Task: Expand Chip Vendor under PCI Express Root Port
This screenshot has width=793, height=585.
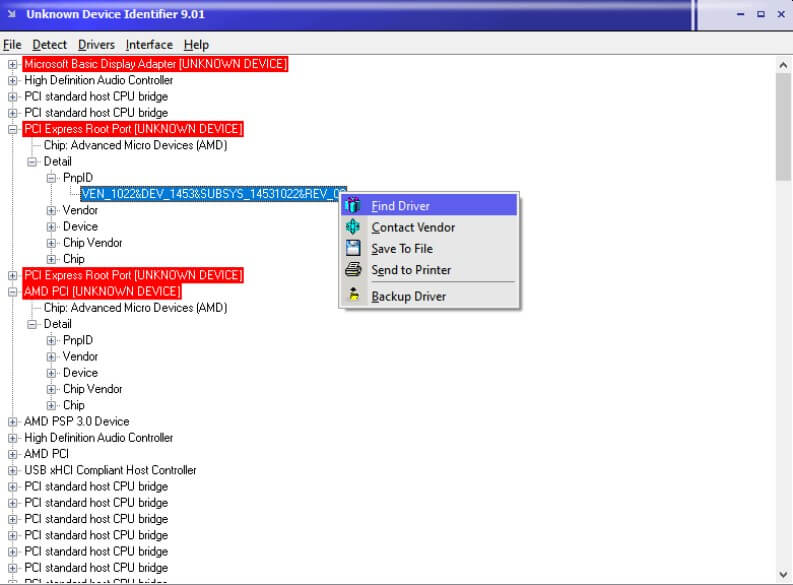Action: click(51, 243)
